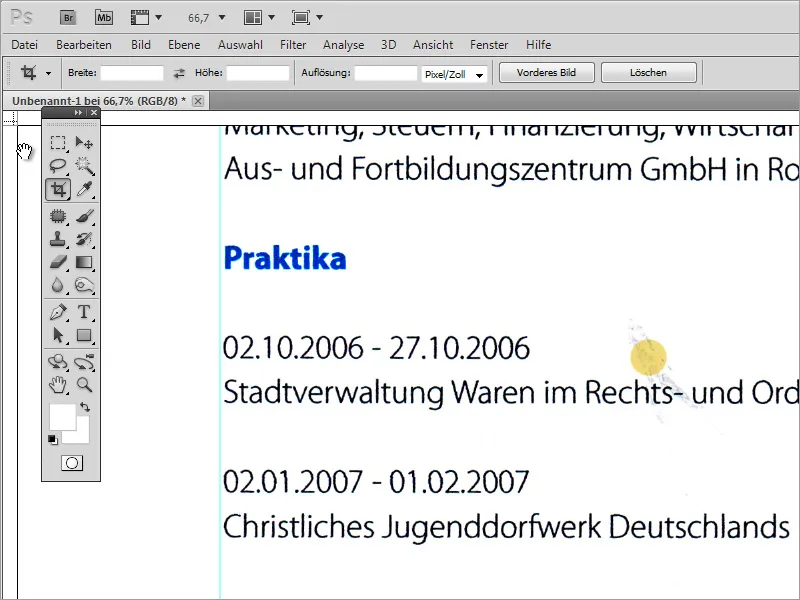Open the 3D menu
This screenshot has height=600, width=800.
pyautogui.click(x=388, y=45)
